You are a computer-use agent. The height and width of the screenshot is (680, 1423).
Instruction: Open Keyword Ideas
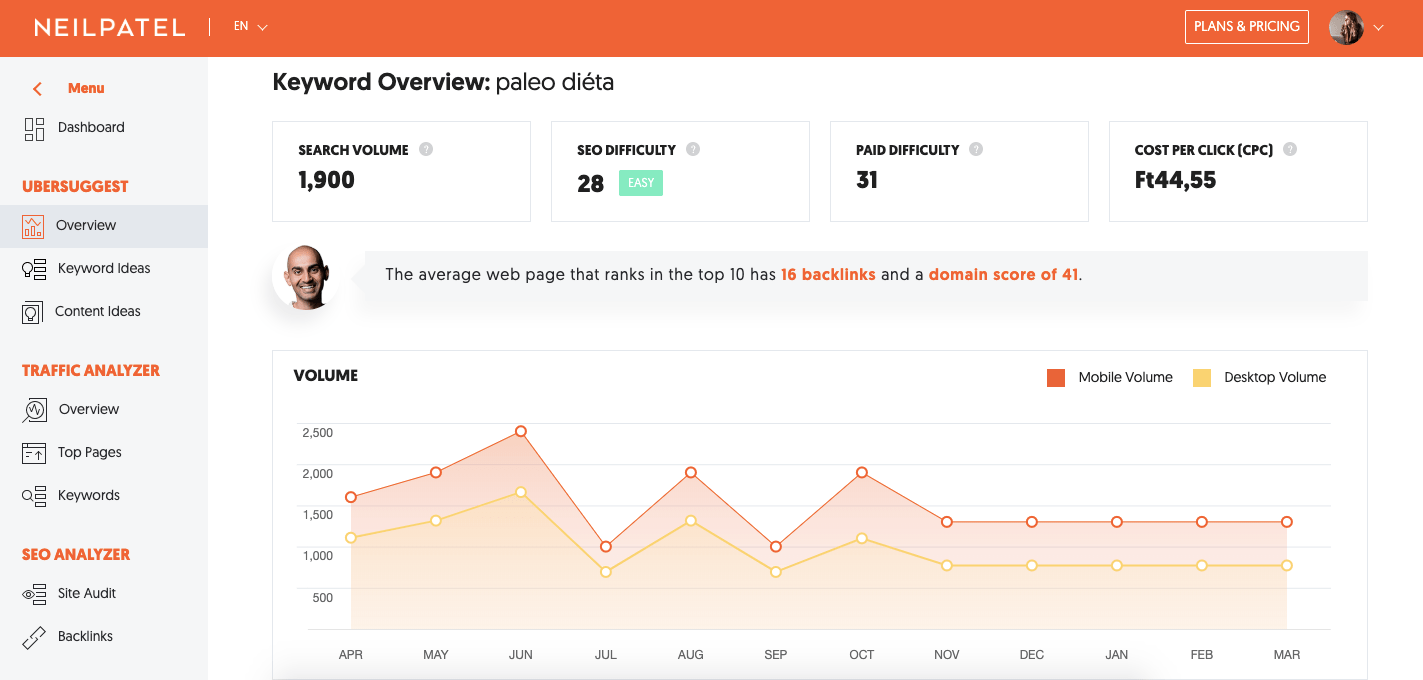(x=104, y=269)
